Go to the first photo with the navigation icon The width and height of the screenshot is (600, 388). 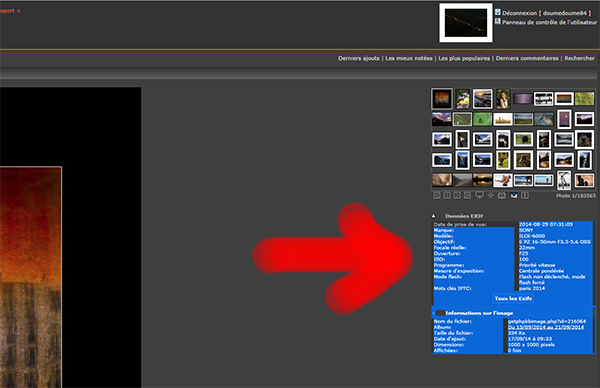coord(437,195)
